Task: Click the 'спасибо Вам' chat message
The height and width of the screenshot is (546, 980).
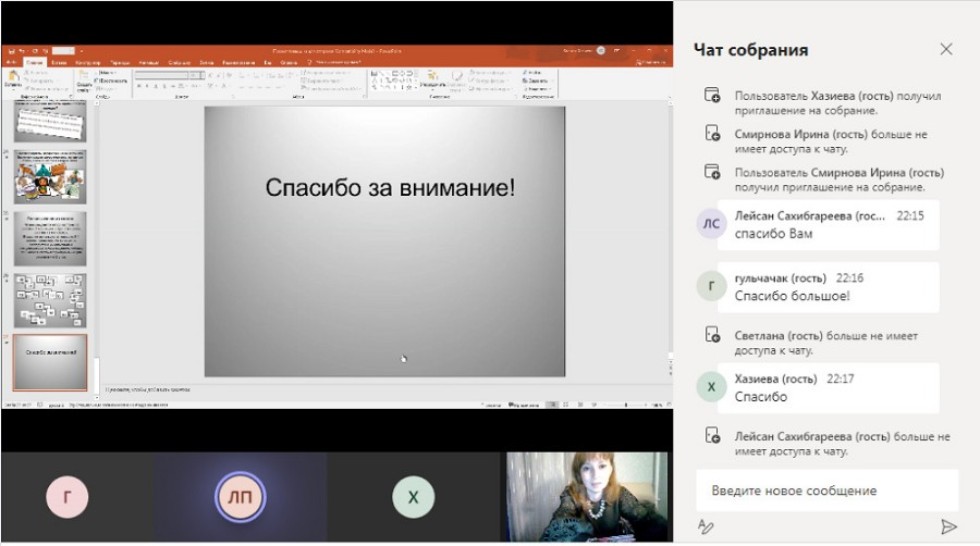Action: click(773, 234)
